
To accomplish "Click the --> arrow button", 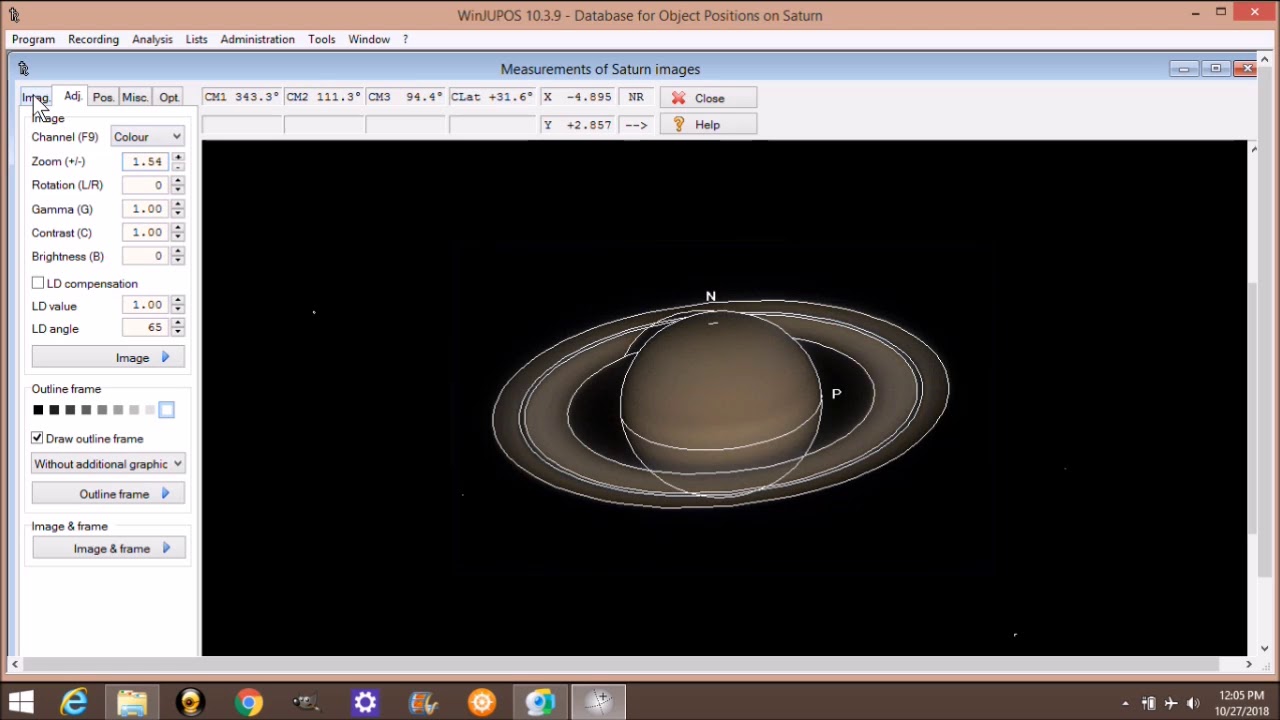I will pyautogui.click(x=636, y=125).
